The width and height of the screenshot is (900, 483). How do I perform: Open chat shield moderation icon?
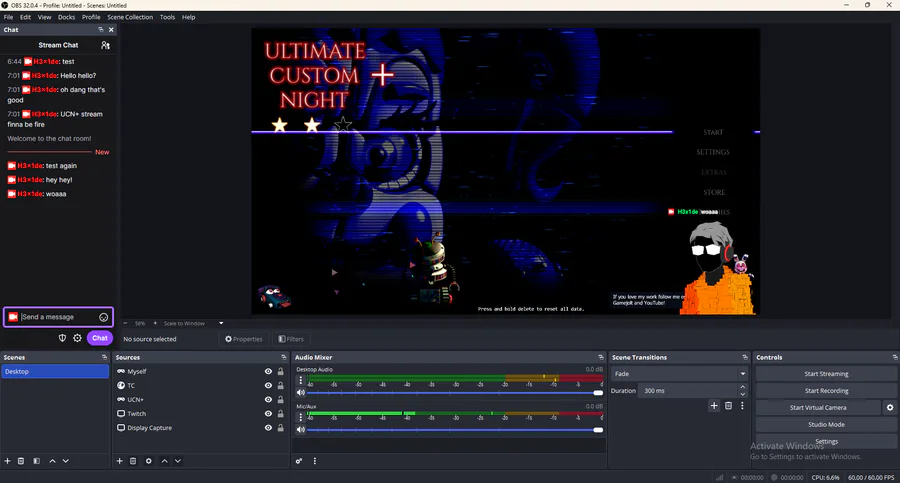point(63,338)
